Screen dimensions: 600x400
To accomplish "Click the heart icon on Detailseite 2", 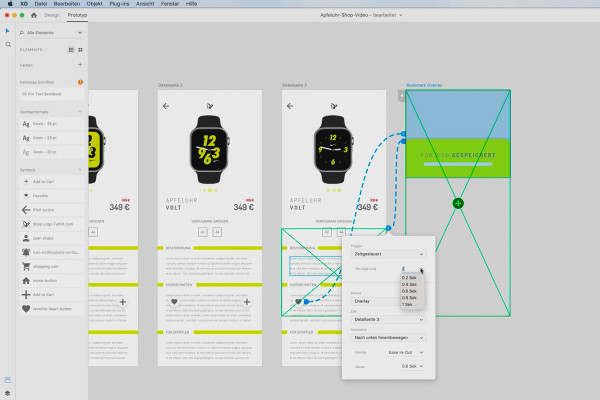I will point(174,302).
